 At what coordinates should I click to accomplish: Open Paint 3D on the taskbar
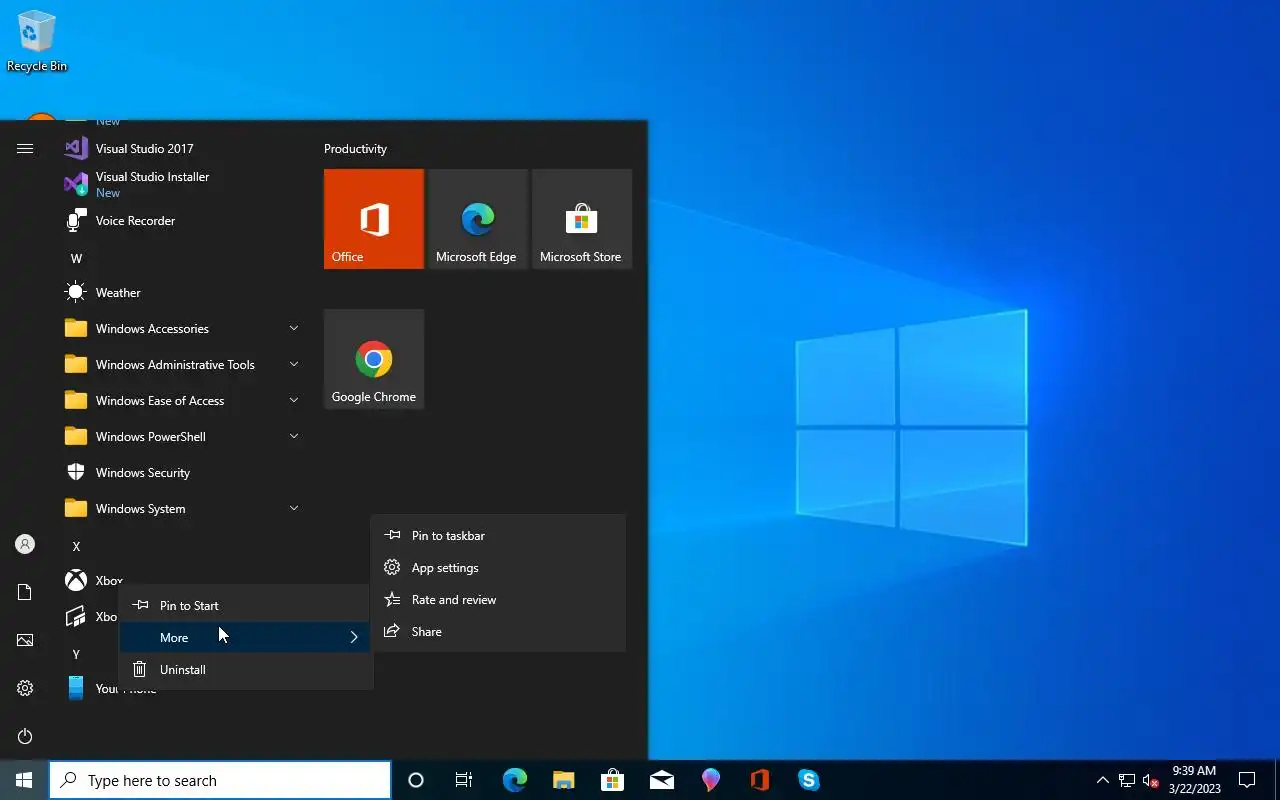[x=710, y=780]
